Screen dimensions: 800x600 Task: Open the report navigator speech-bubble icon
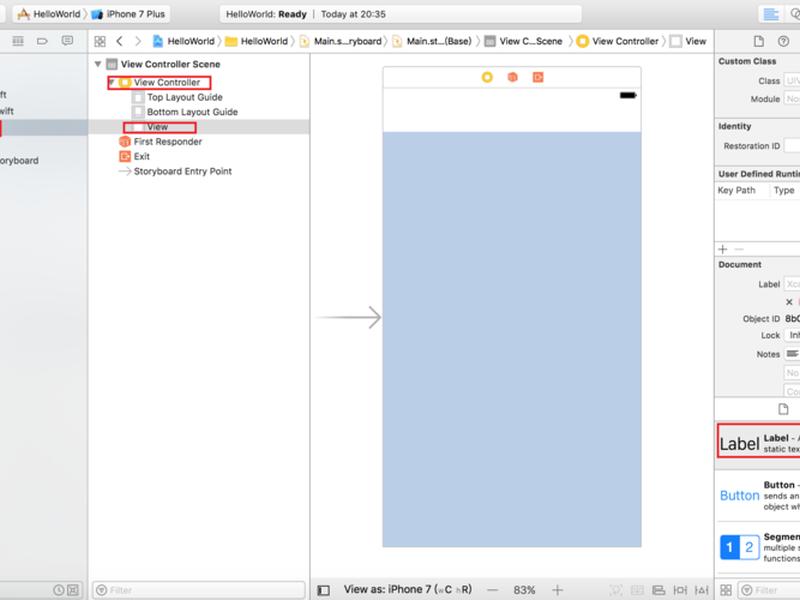[x=67, y=41]
